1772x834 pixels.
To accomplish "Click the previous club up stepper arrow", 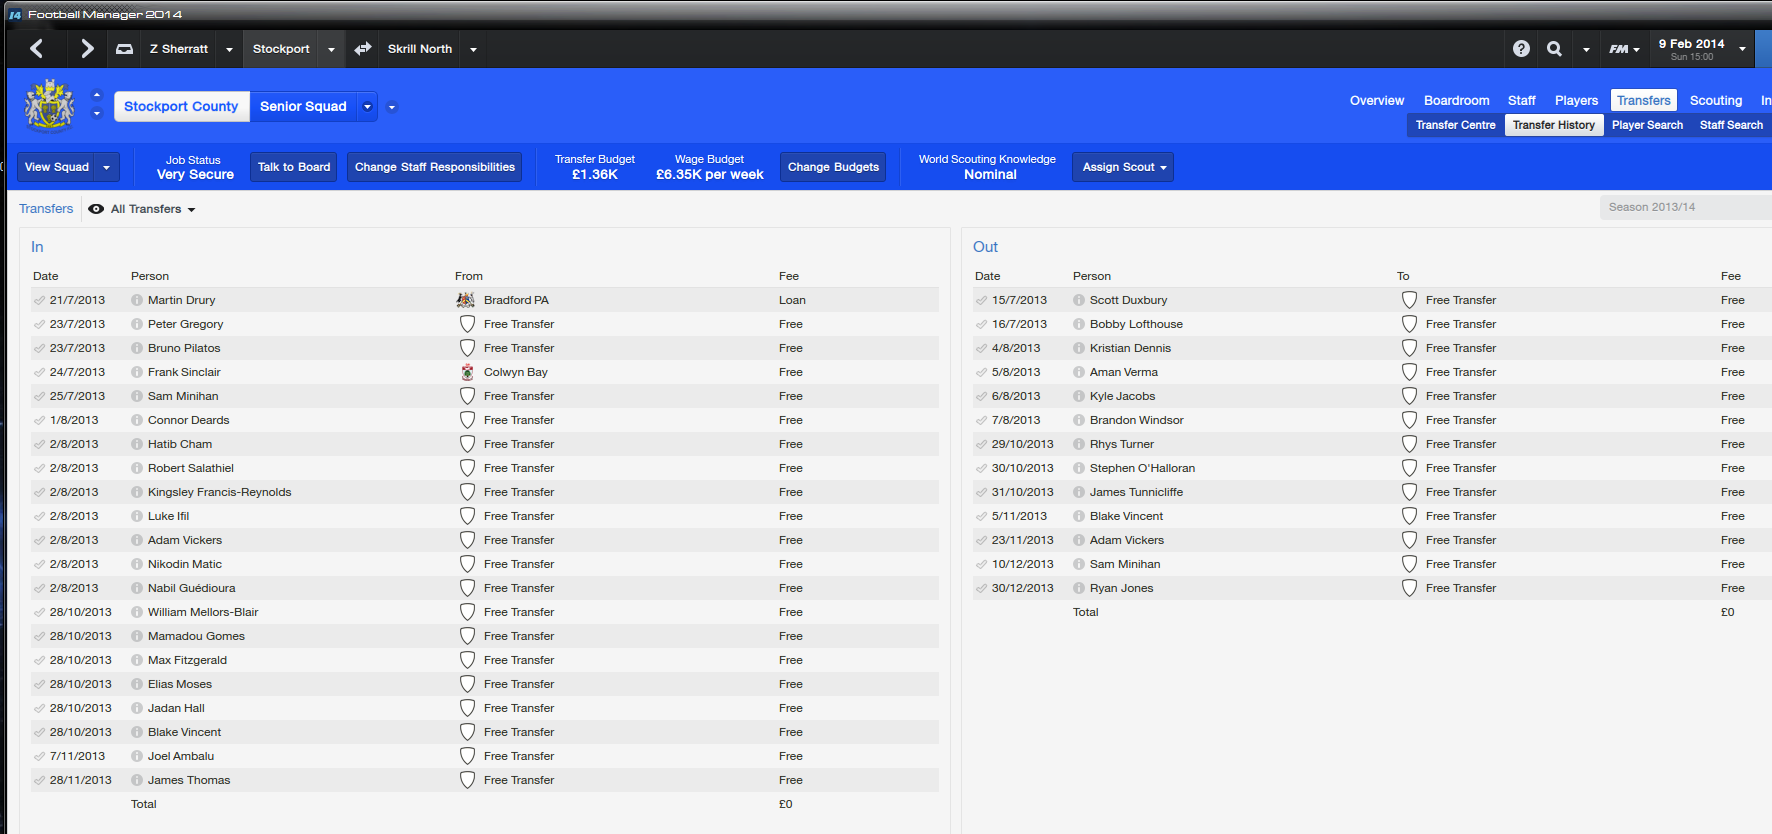I will pos(97,96).
